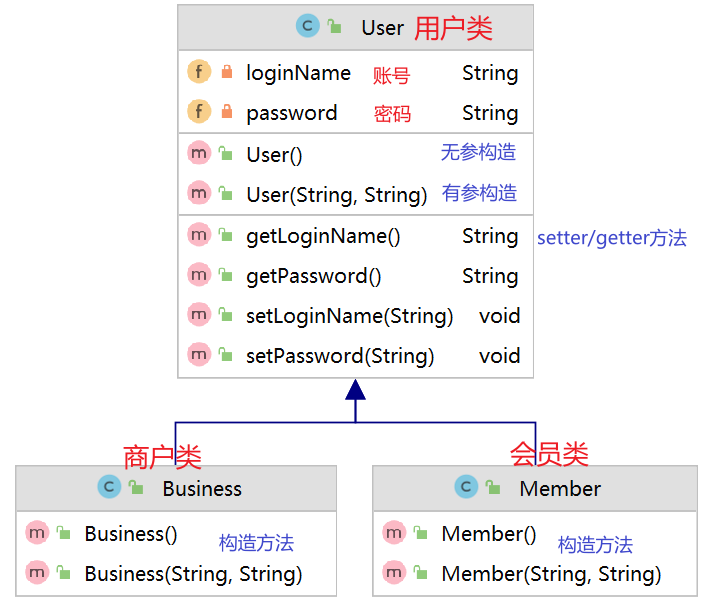This screenshot has width=714, height=599.
Task: Click the password field name
Action: (291, 113)
